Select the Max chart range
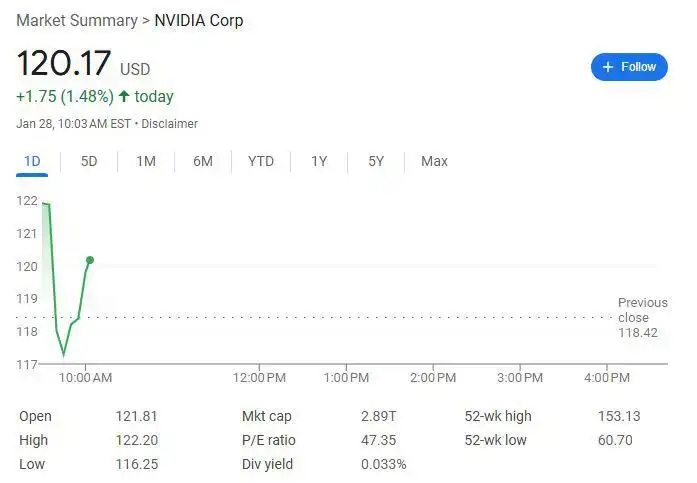The image size is (697, 483). click(434, 161)
